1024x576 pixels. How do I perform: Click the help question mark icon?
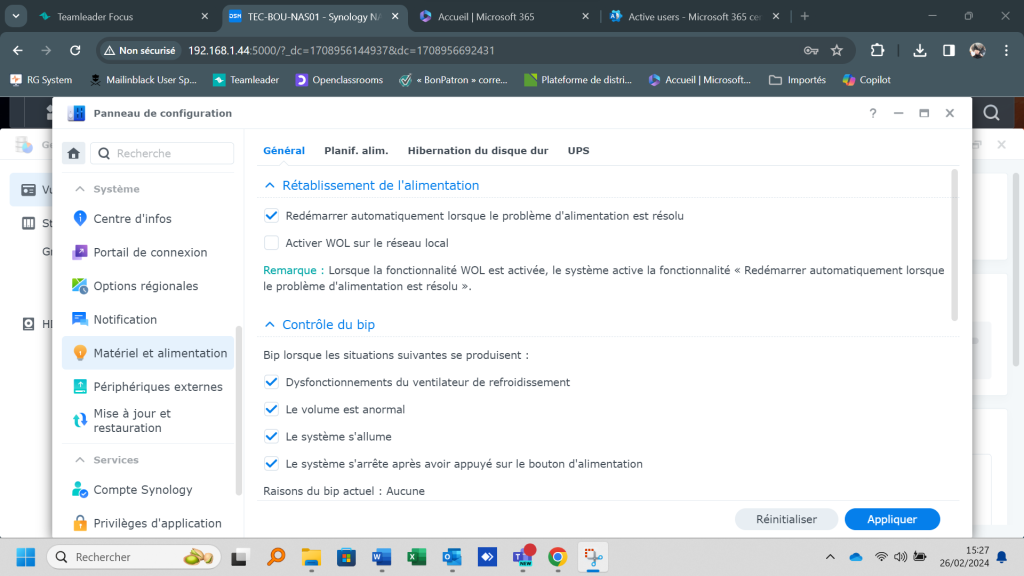pyautogui.click(x=872, y=114)
